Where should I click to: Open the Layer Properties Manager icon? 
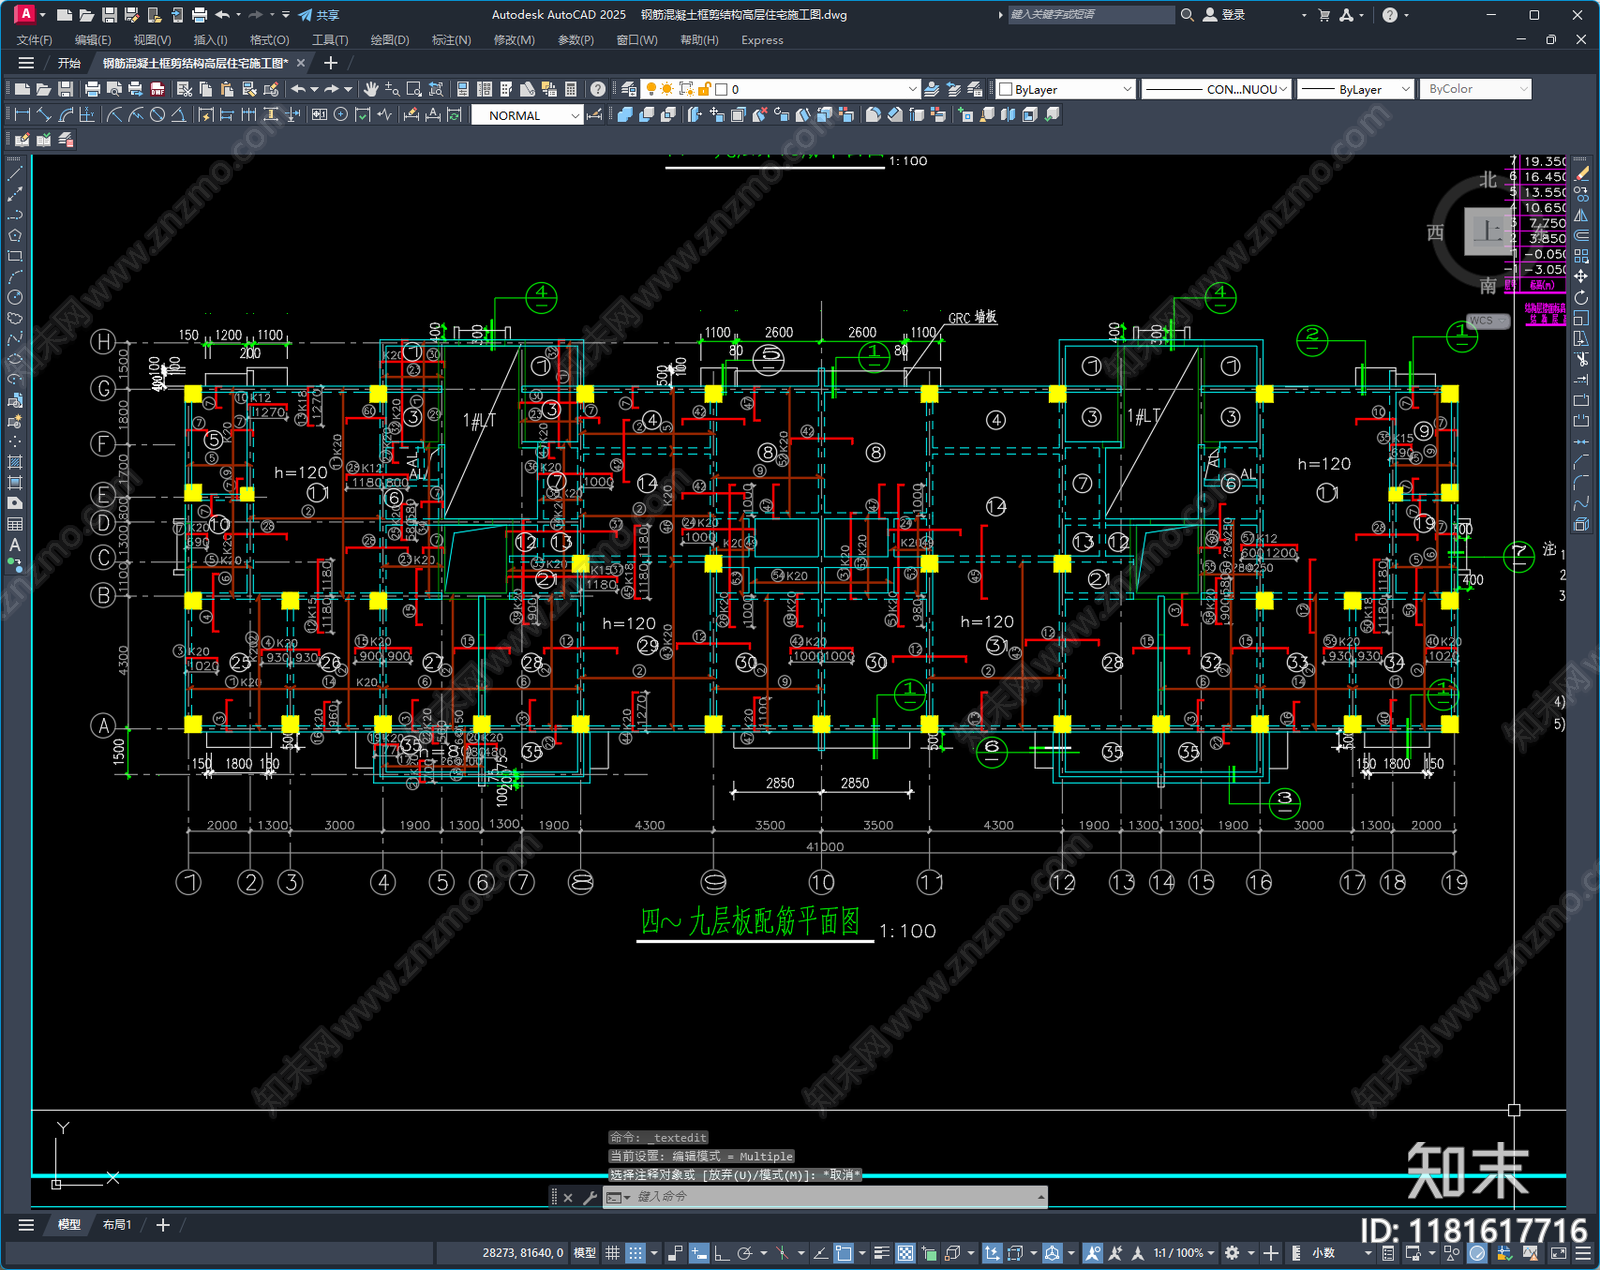(628, 89)
